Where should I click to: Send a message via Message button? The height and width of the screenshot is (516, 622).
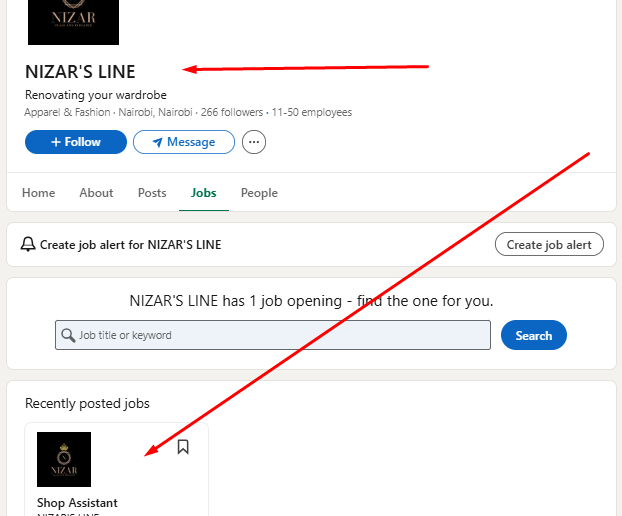(184, 142)
